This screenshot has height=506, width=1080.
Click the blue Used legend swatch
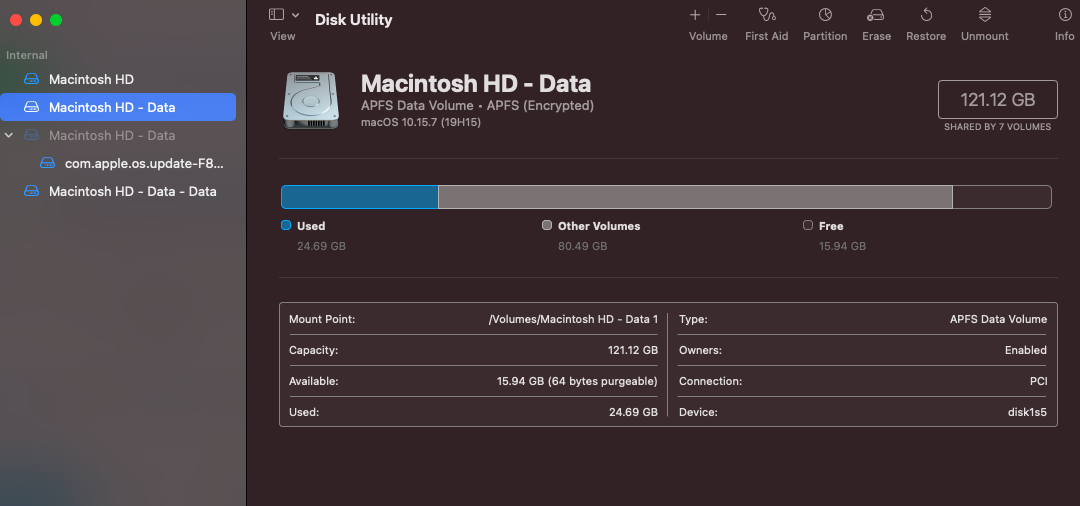coord(286,225)
